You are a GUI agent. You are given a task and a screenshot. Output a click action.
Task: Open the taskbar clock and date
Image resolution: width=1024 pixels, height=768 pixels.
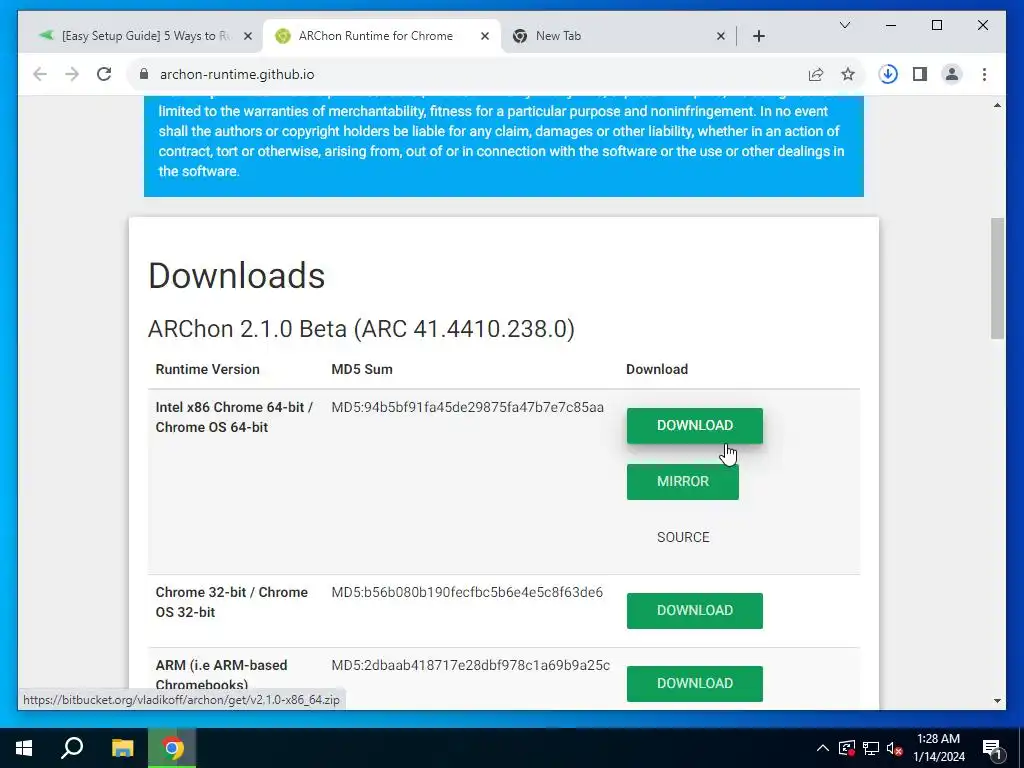[938, 748]
